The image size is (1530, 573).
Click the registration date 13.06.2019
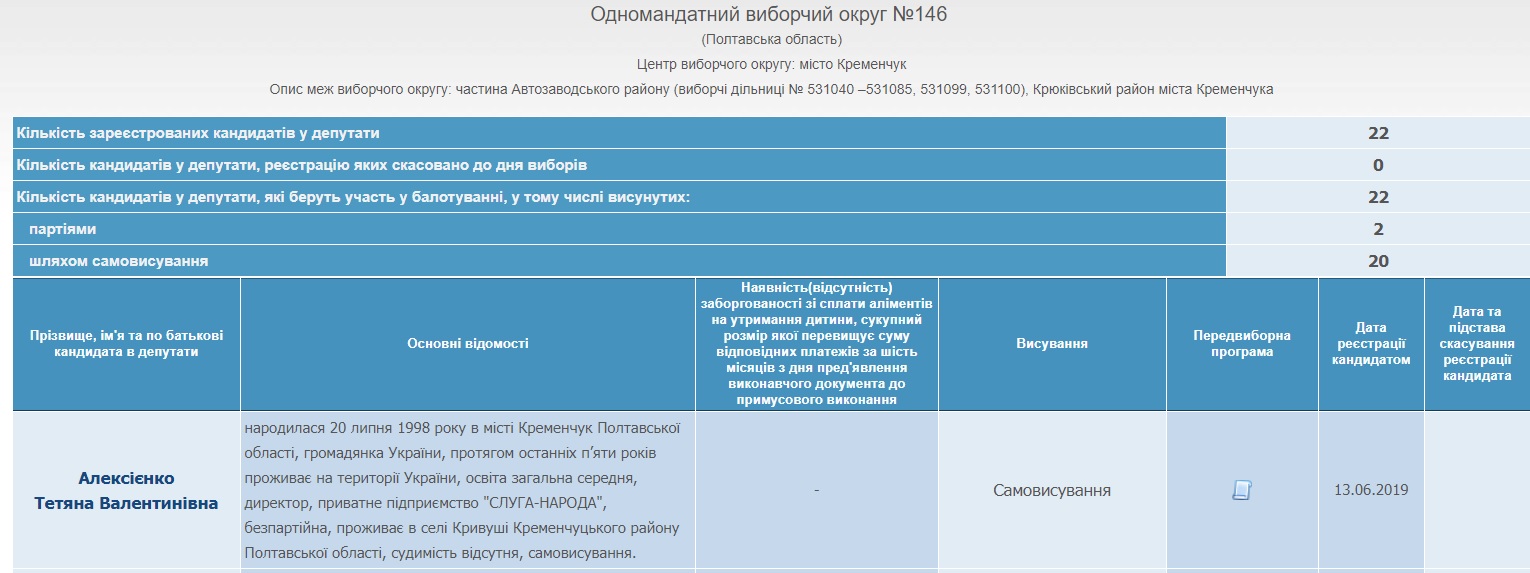pyautogui.click(x=1371, y=490)
